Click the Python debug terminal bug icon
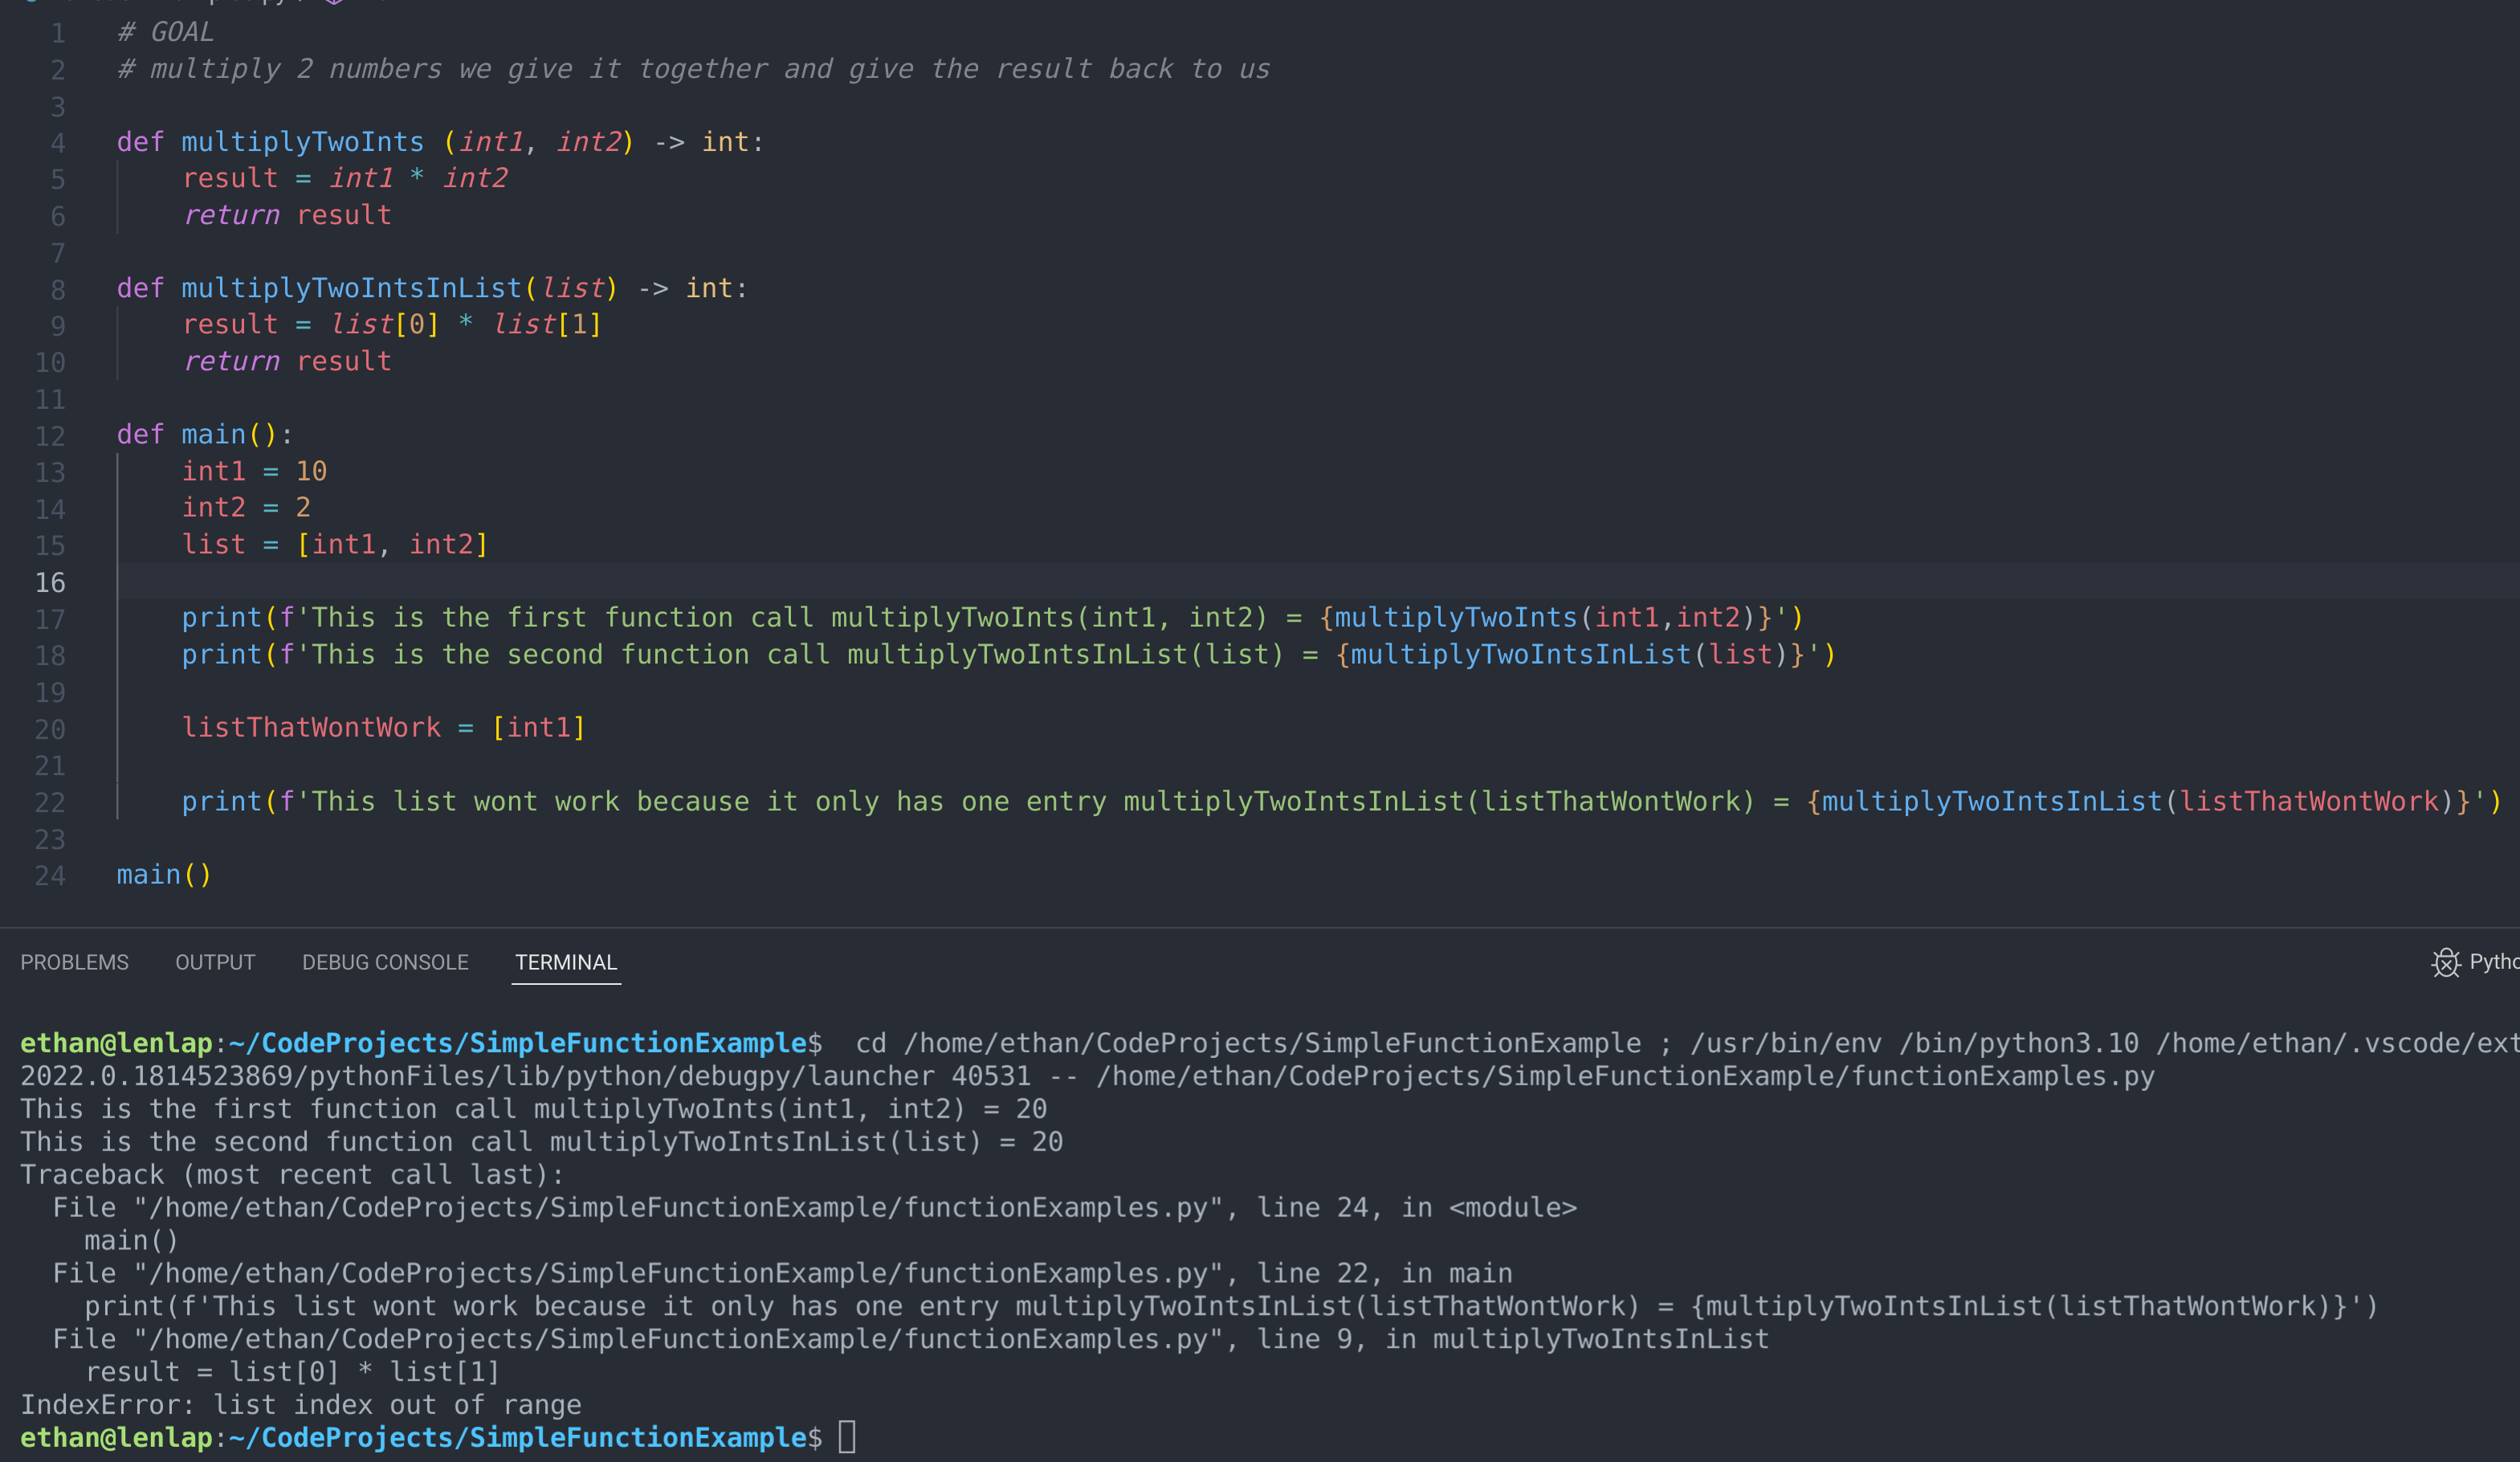 (x=2446, y=962)
